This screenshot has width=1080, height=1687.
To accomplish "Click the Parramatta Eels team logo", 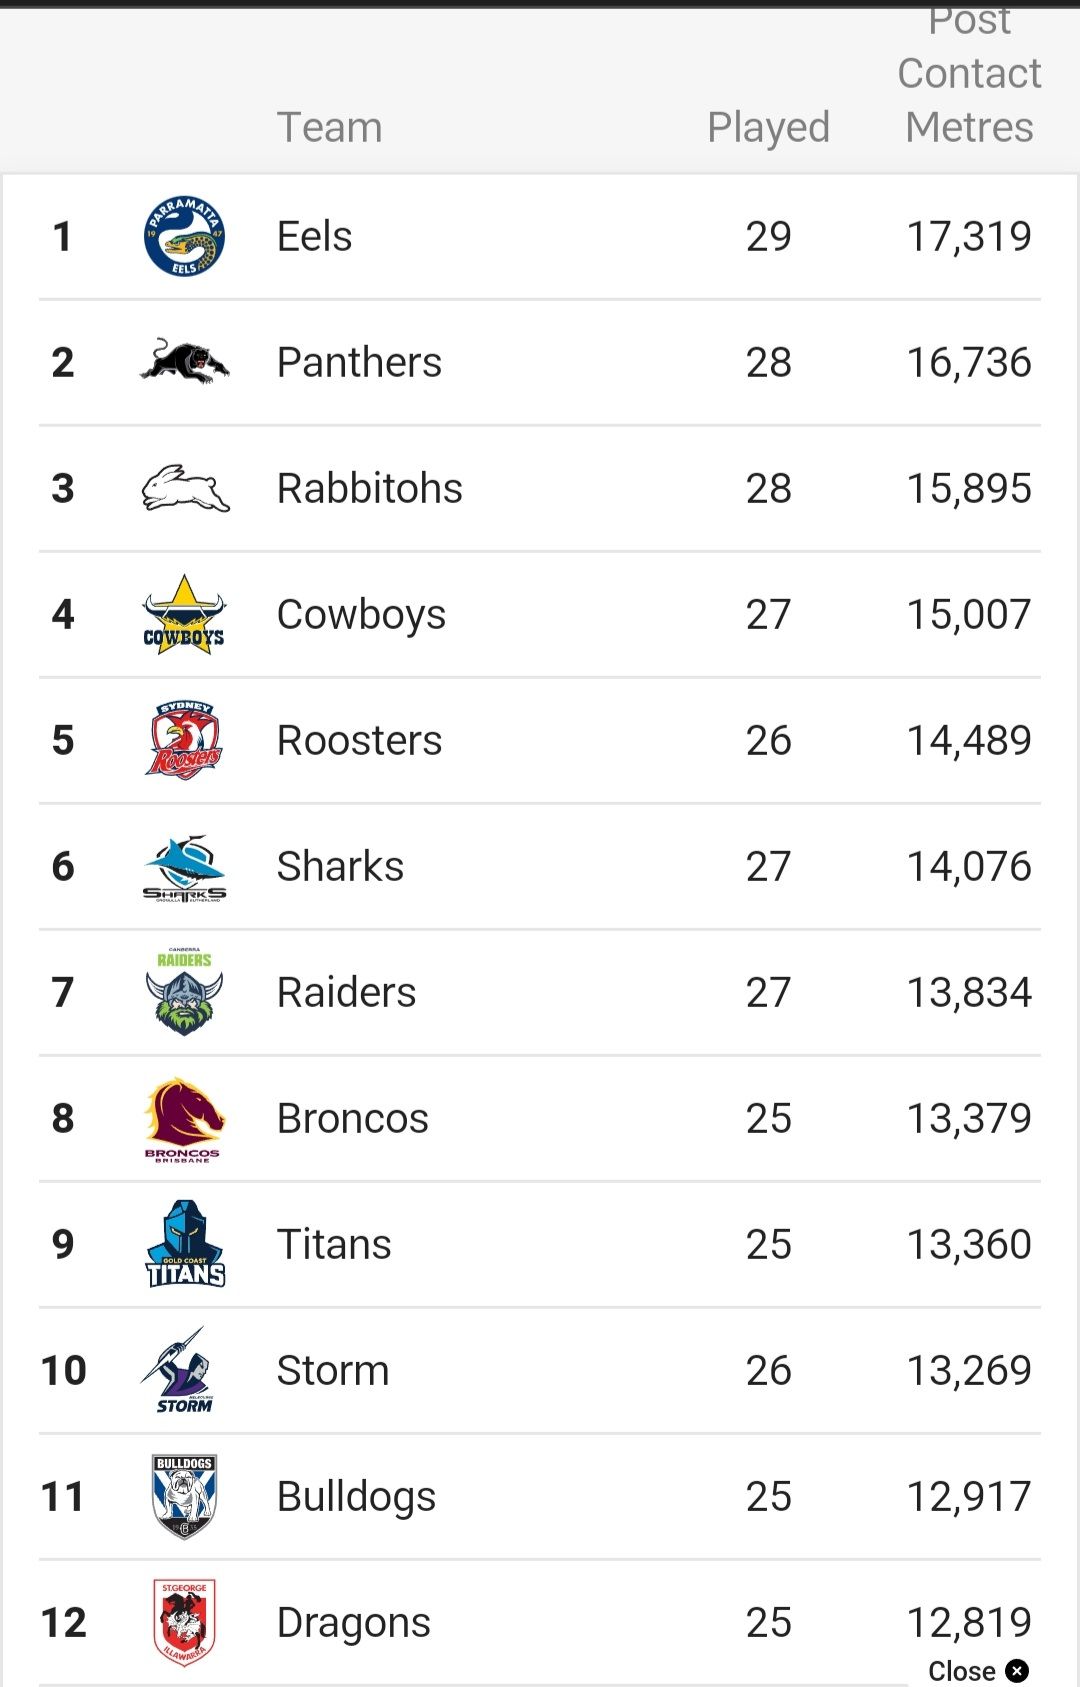I will (x=184, y=236).
